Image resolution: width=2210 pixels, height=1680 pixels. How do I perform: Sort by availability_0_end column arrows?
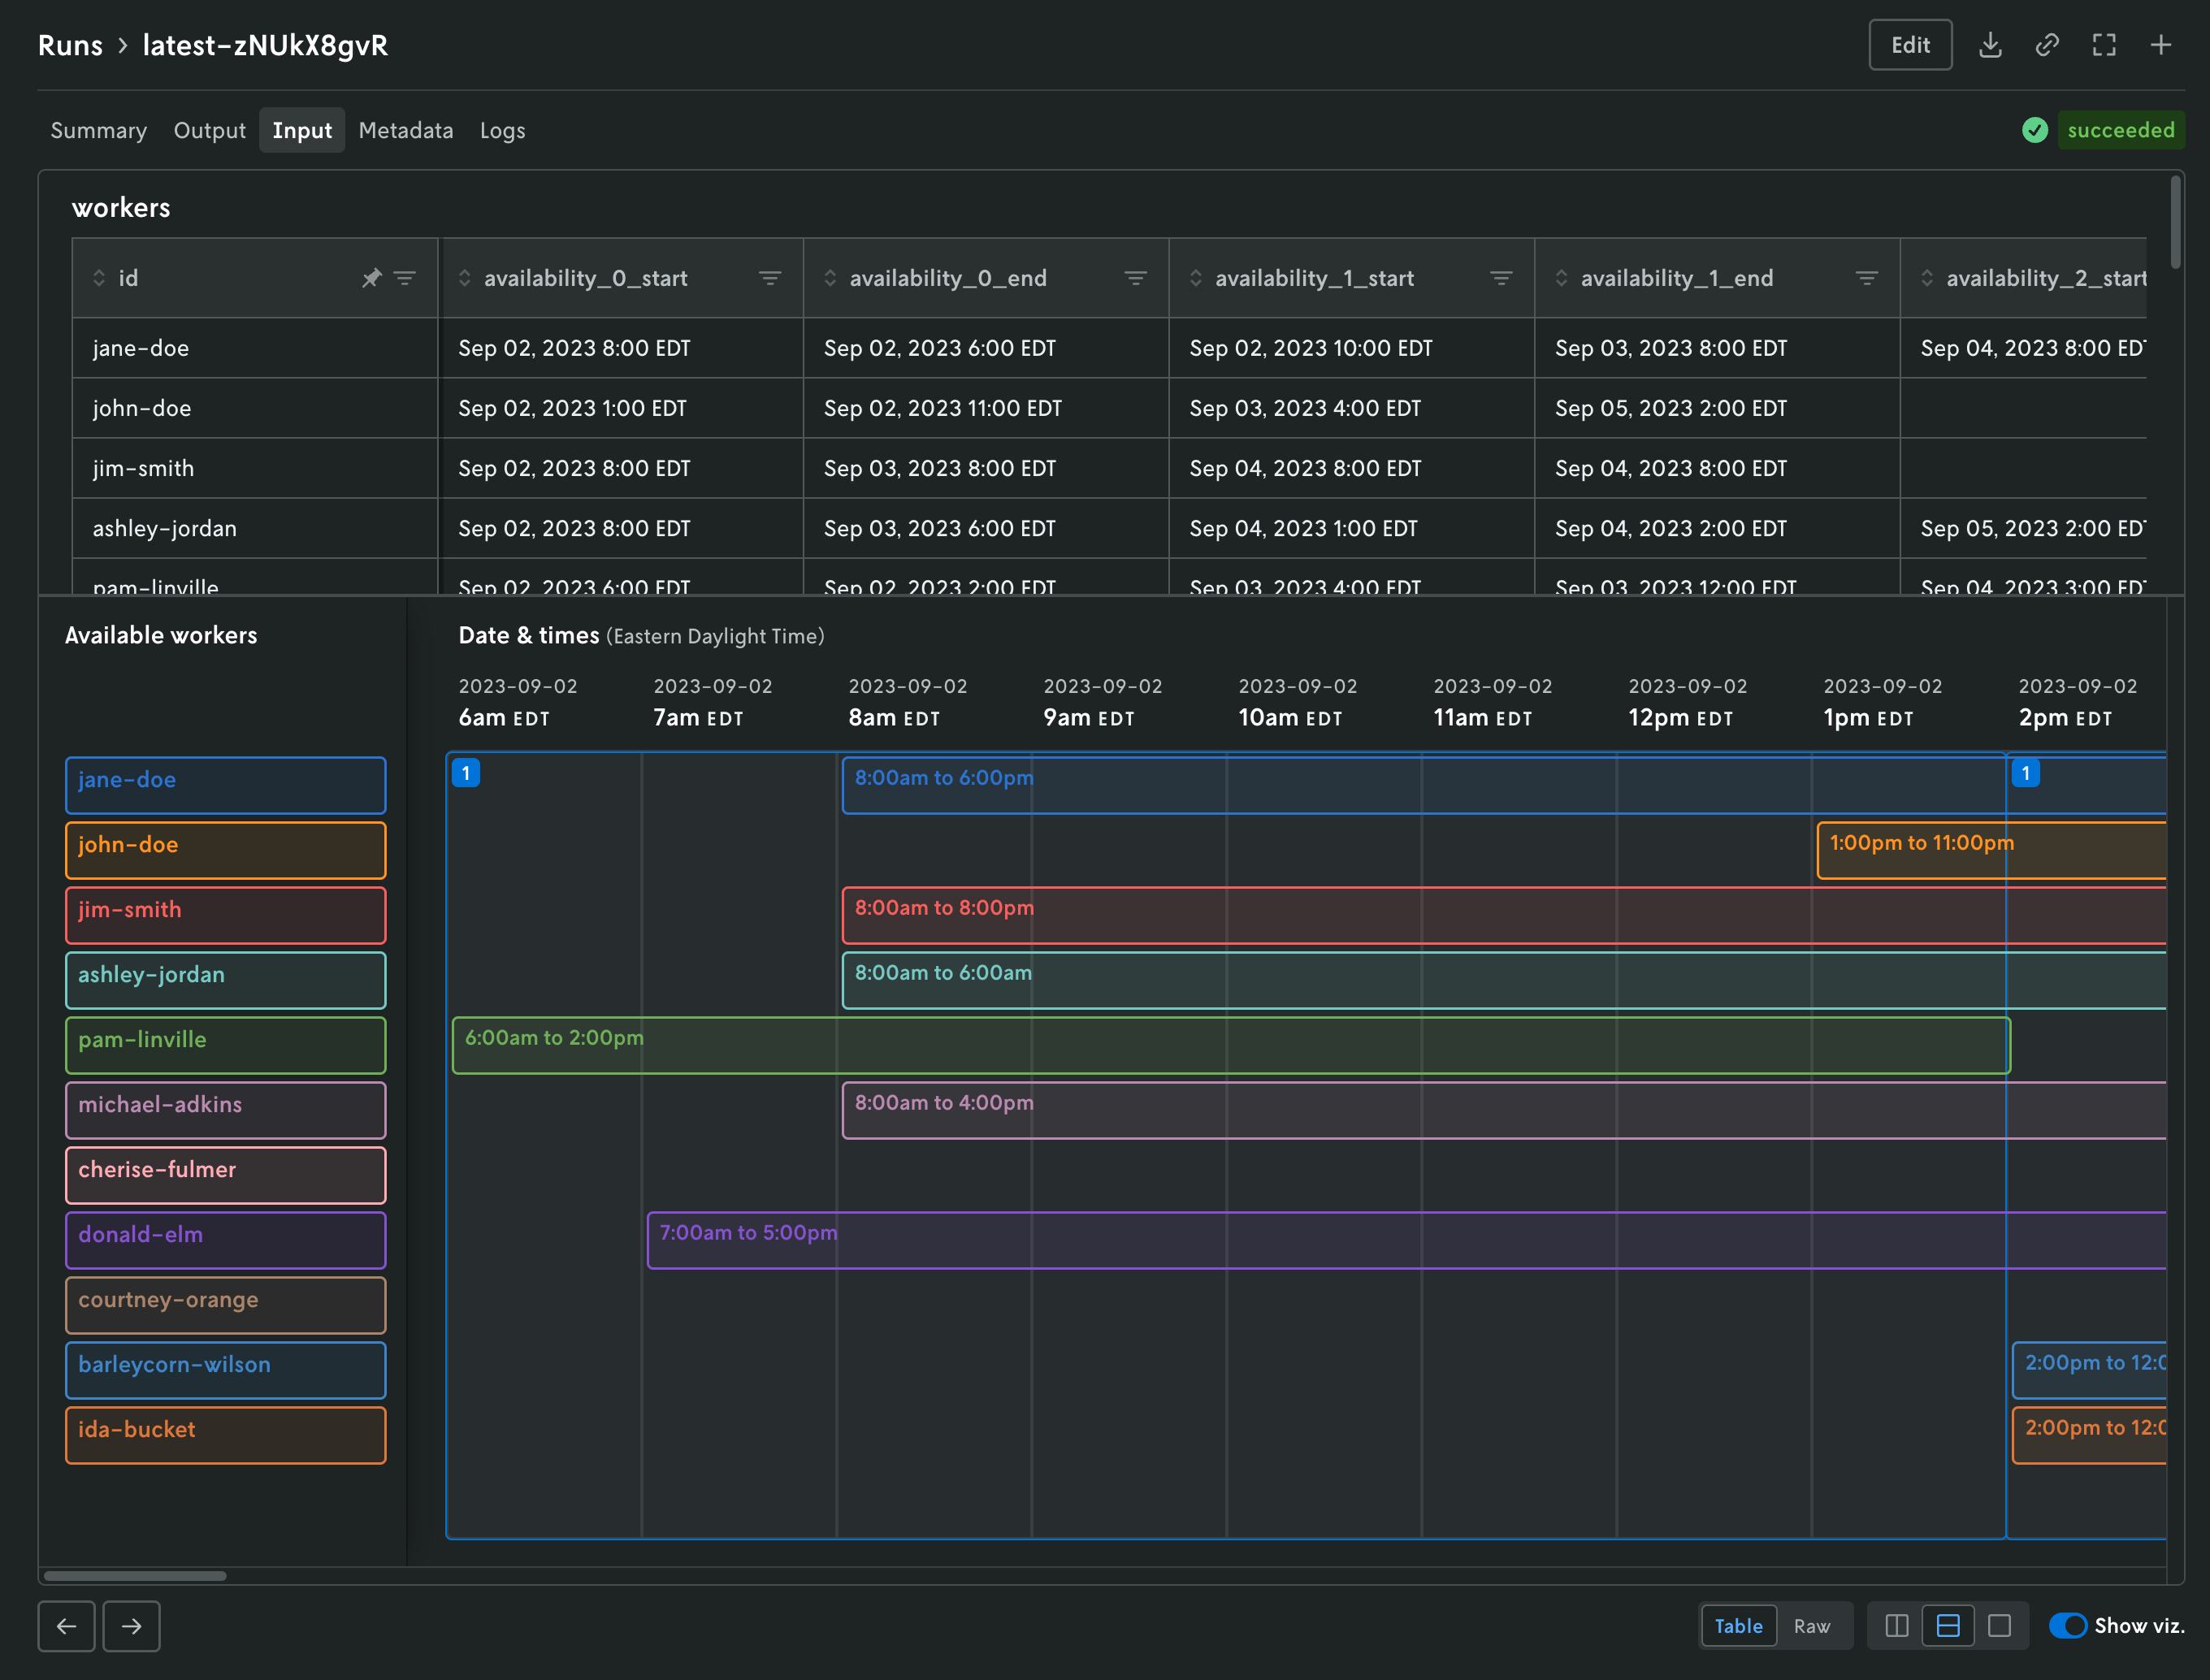830,278
